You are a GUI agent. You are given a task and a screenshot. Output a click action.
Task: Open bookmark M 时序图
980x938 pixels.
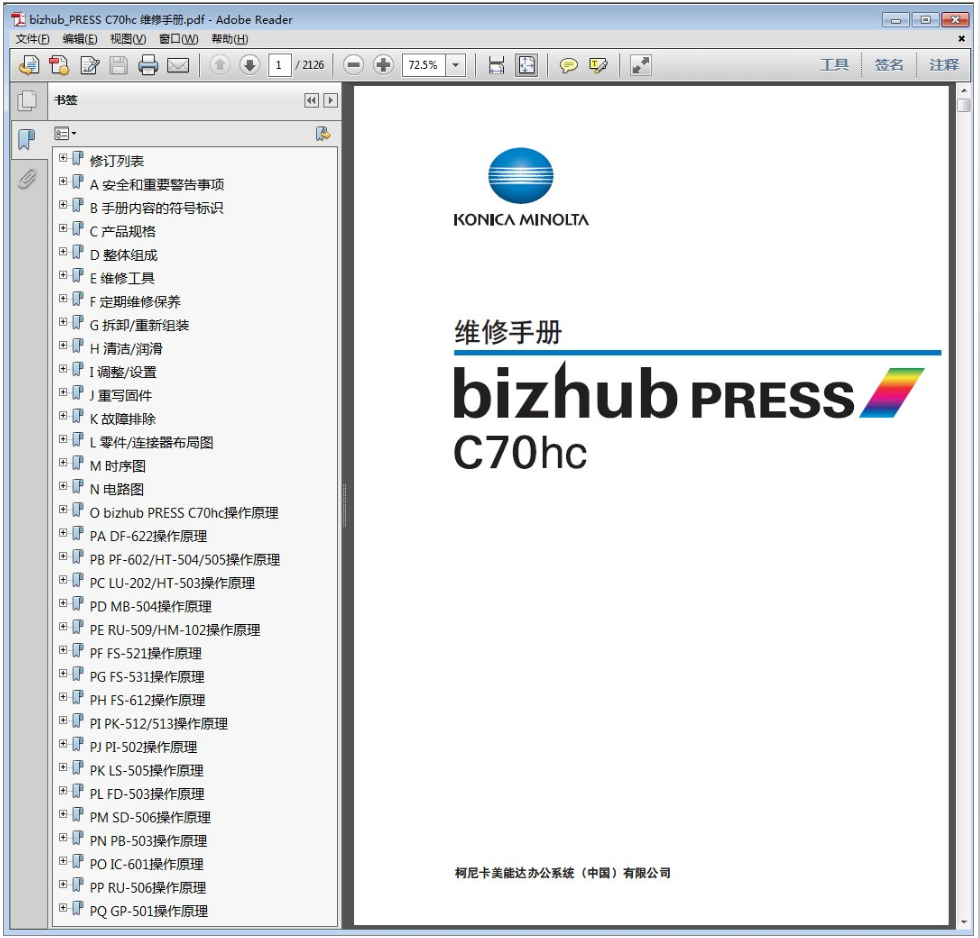click(x=118, y=466)
